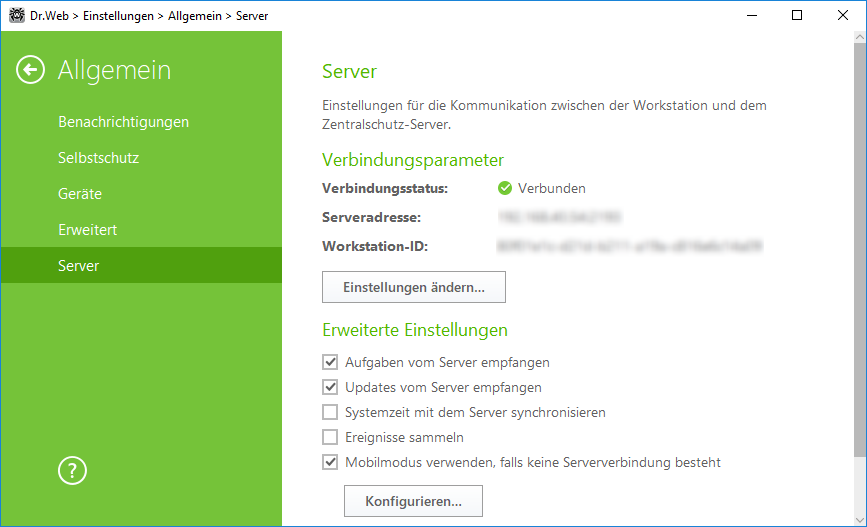Image resolution: width=867 pixels, height=527 pixels.
Task: Select Selbstschutz in the sidebar
Action: [98, 158]
